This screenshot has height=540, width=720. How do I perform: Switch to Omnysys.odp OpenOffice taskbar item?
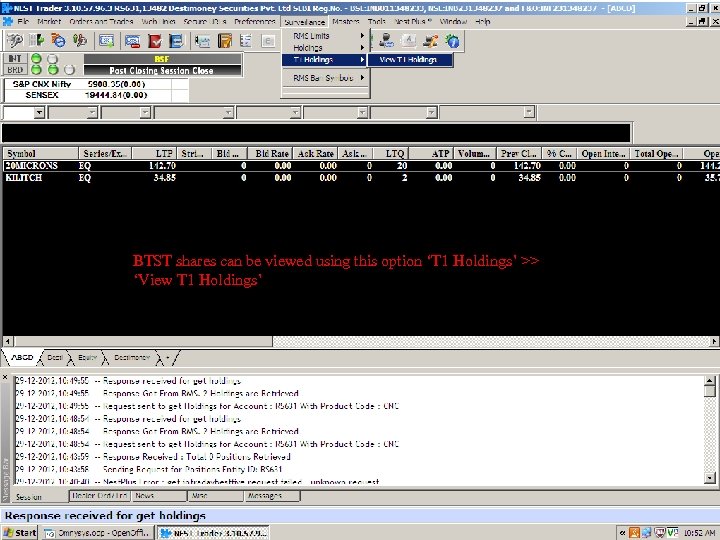pos(99,533)
